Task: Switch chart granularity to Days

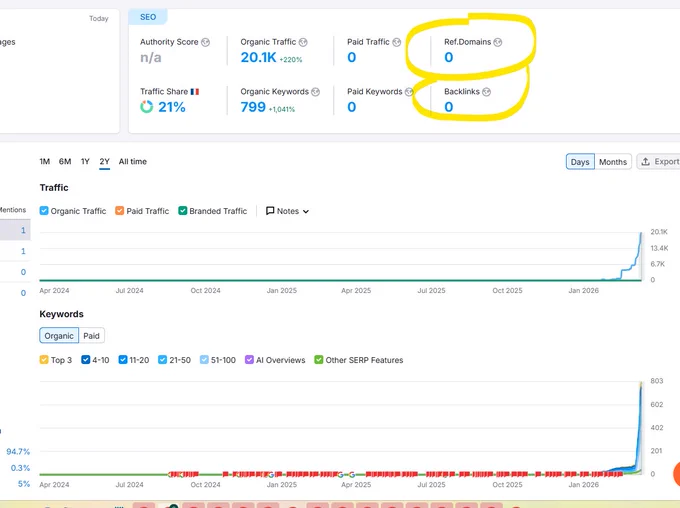Action: pyautogui.click(x=580, y=162)
